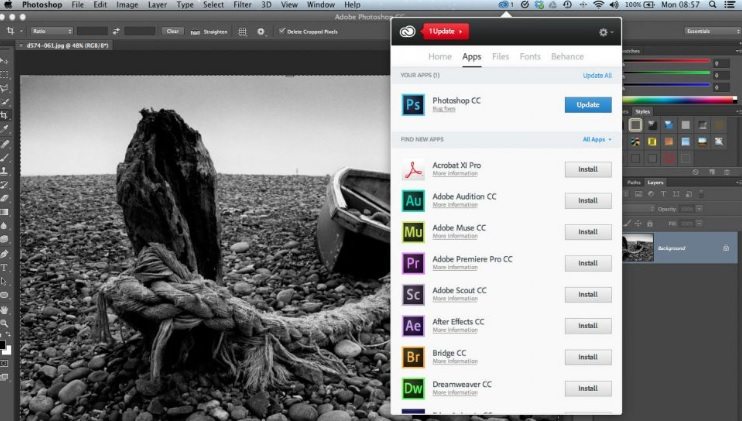
Task: Install Dreamweaver CC
Action: coord(588,388)
